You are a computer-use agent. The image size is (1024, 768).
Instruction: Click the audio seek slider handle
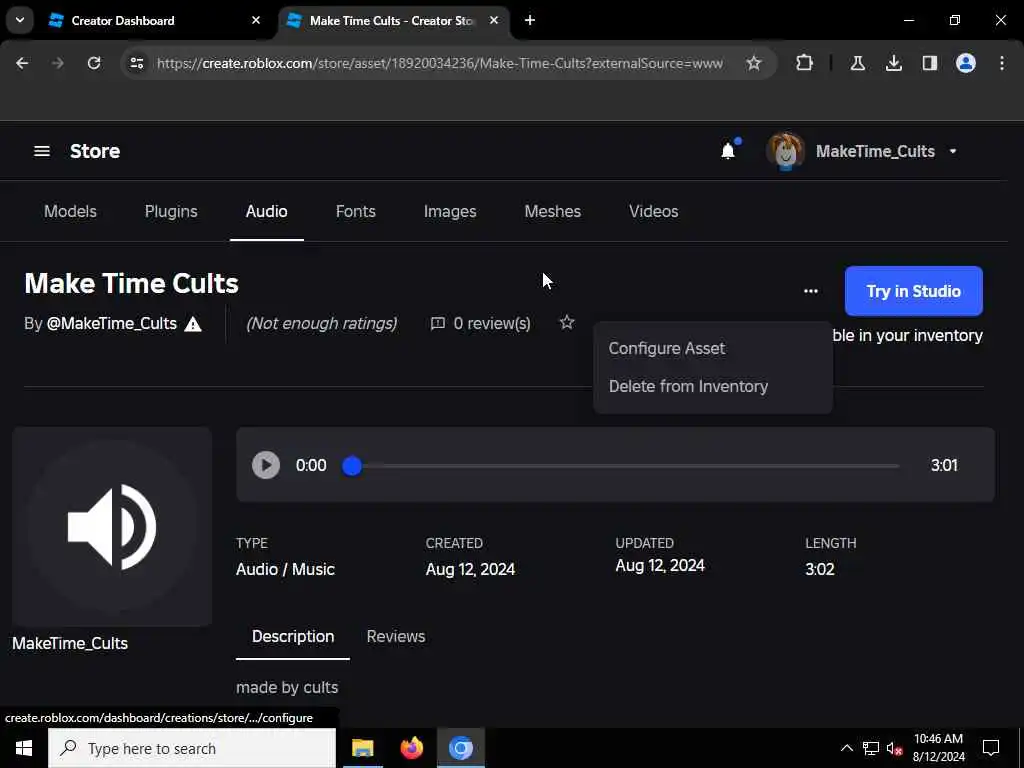[x=352, y=466]
